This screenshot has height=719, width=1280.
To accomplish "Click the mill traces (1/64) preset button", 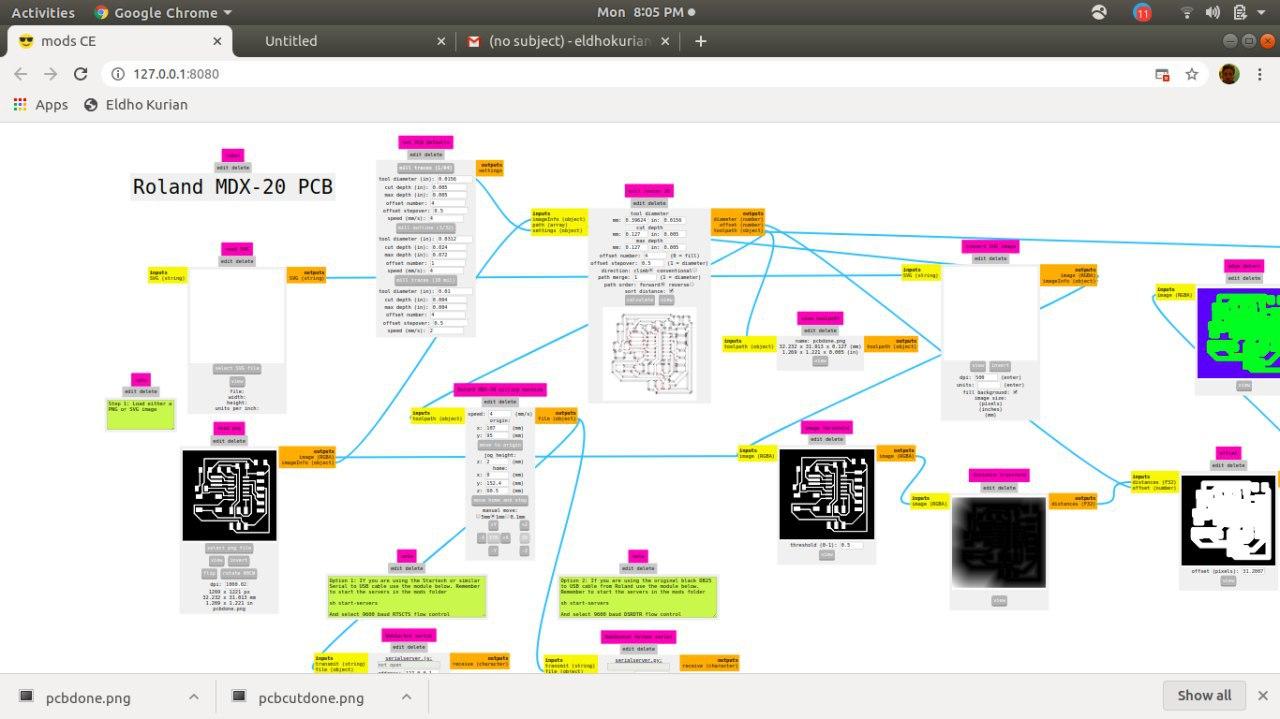I will click(426, 168).
